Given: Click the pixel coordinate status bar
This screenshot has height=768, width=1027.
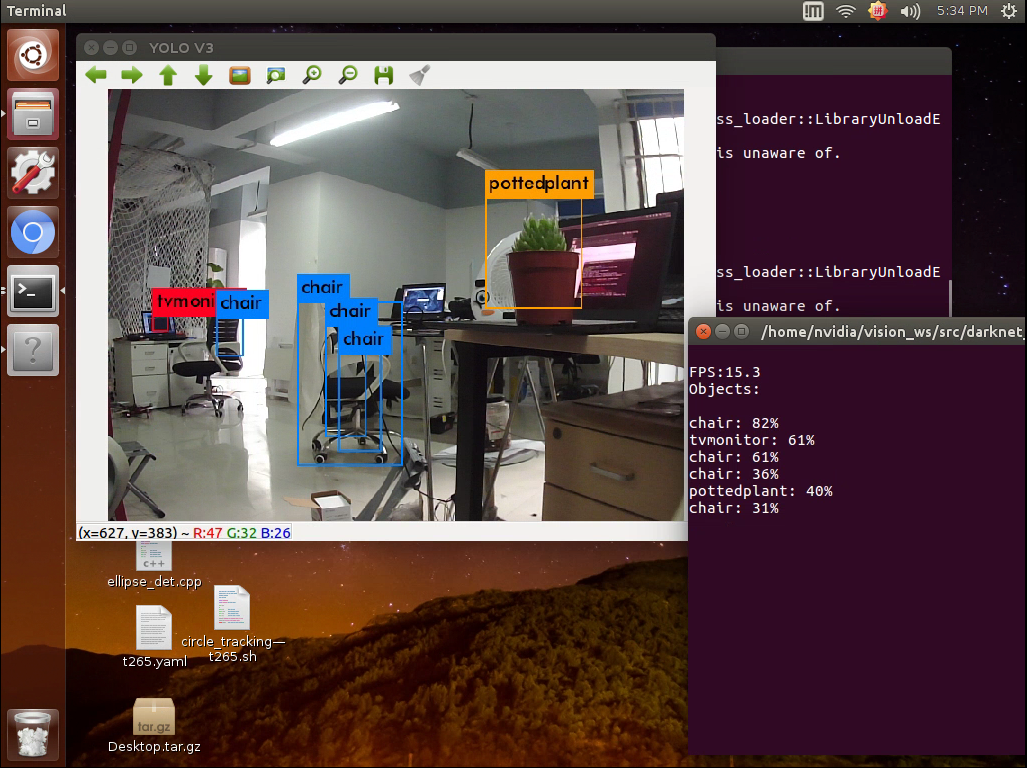Looking at the screenshot, I should coord(184,533).
